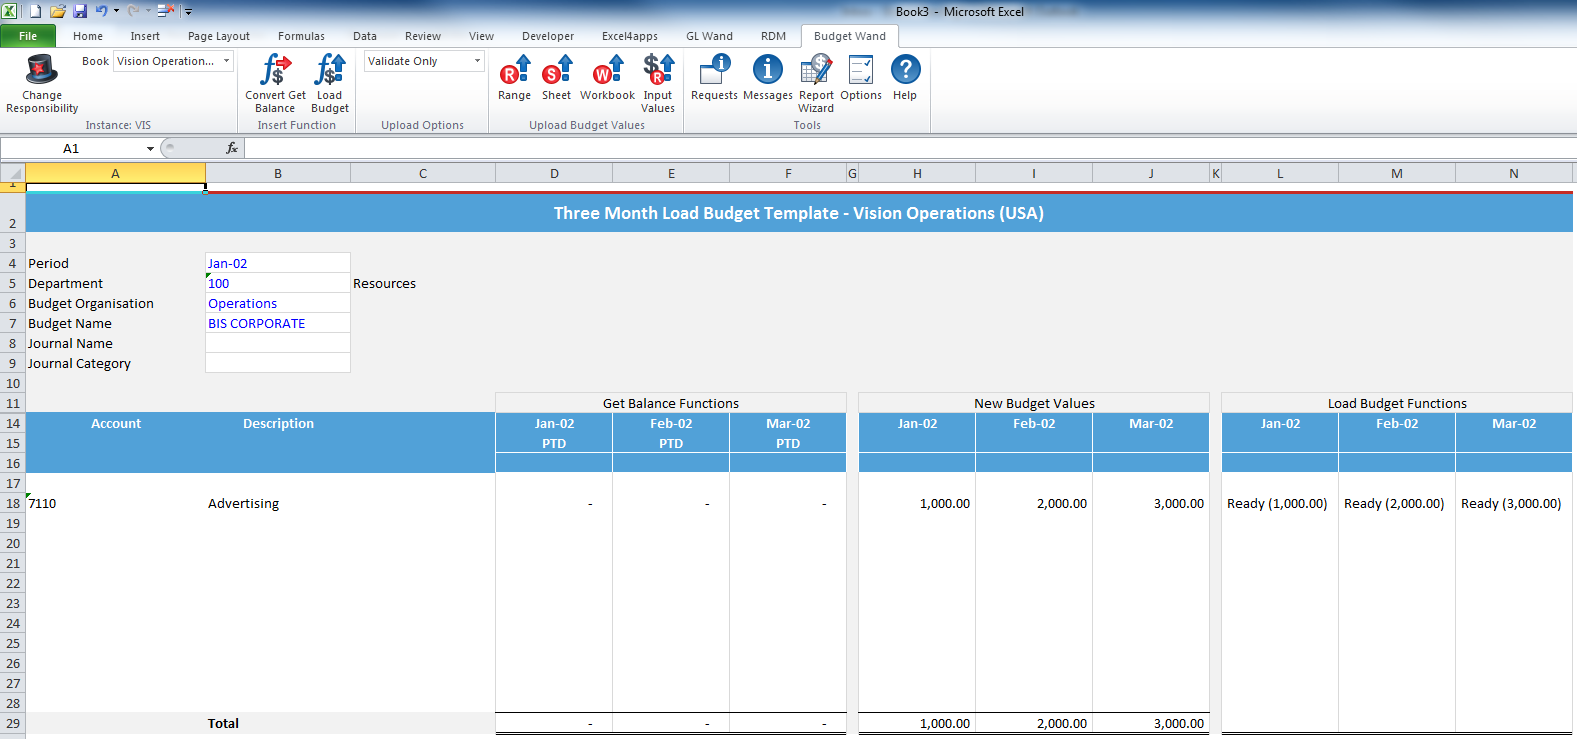Screen dimensions: 1577x739
Task: Click the New document icon in quick access
Action: [35, 11]
